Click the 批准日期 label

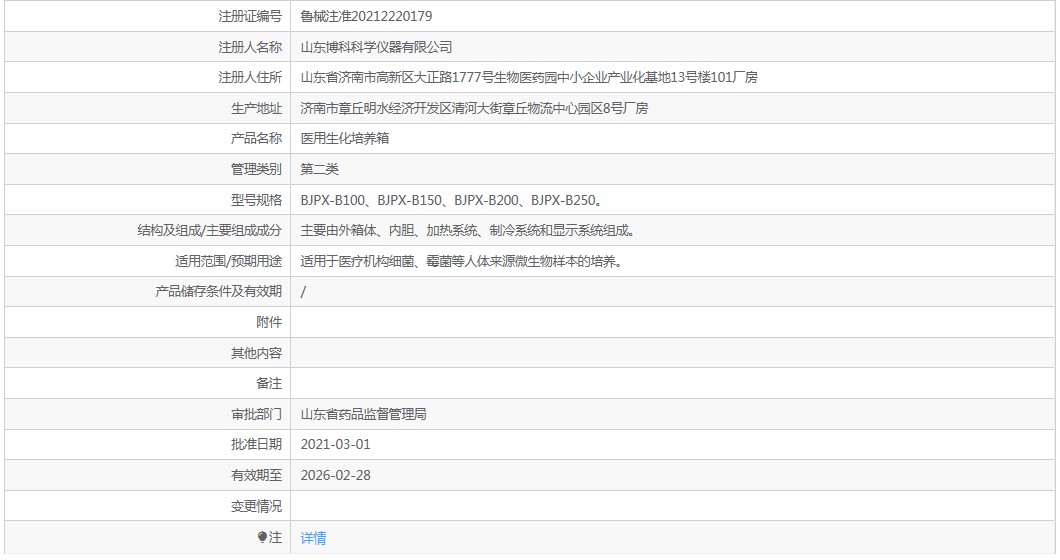256,444
